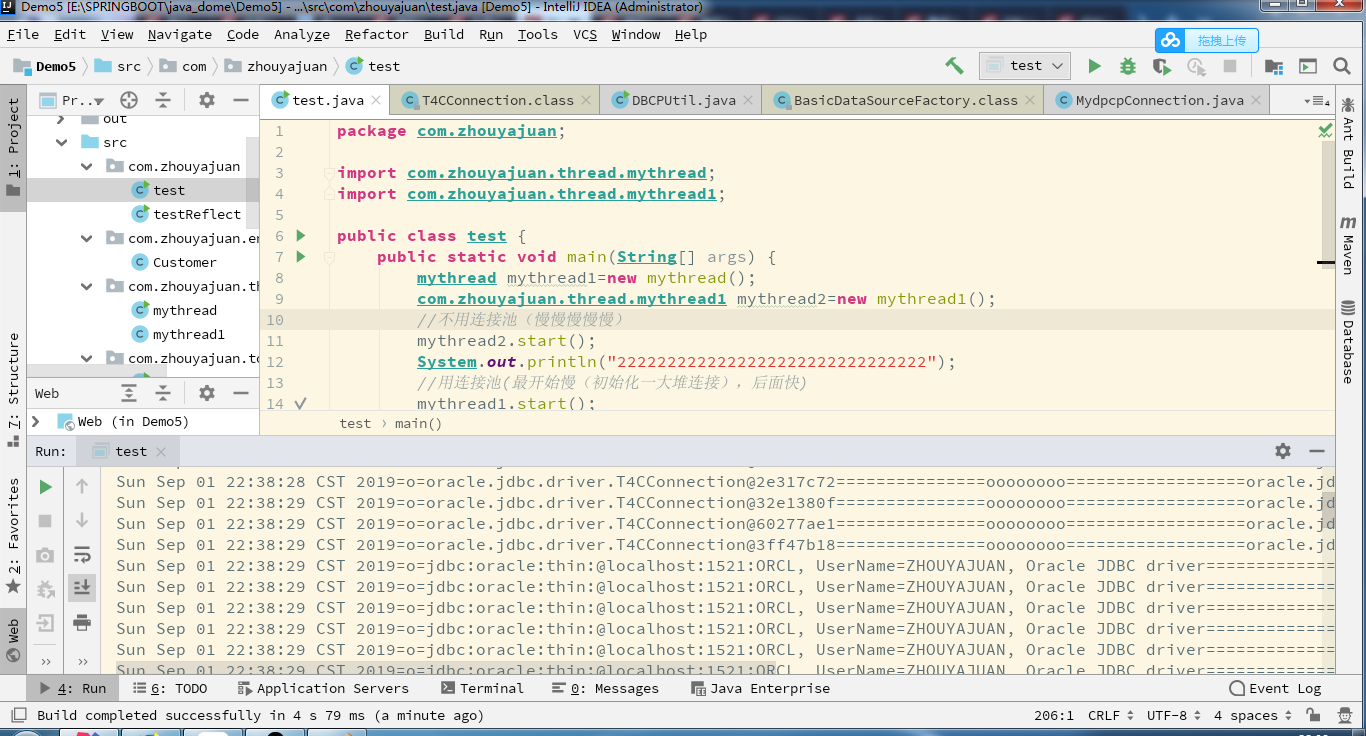Expand Web (in Demo5) node
The height and width of the screenshot is (736, 1366).
click(37, 421)
